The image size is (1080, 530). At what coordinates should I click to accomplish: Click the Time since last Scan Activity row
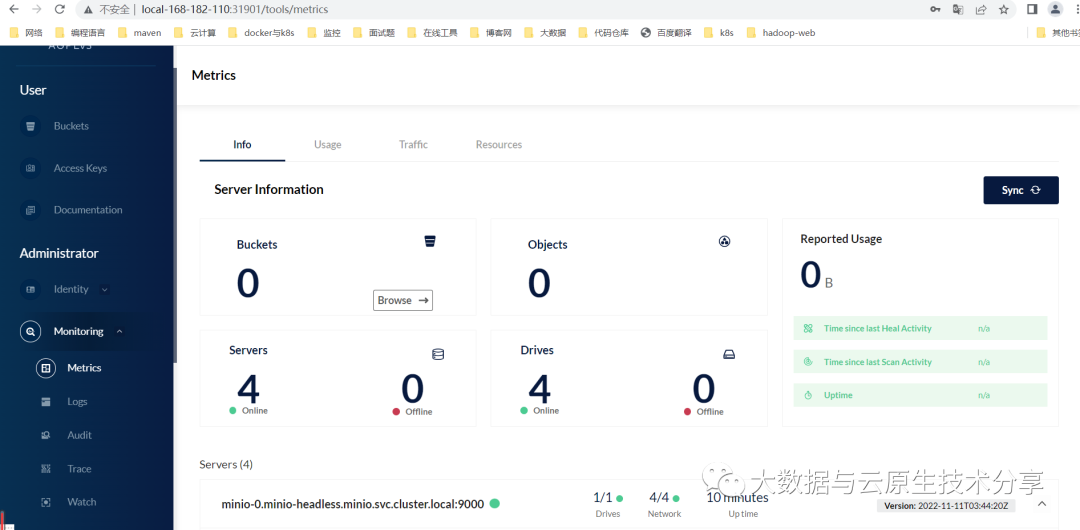tap(920, 362)
